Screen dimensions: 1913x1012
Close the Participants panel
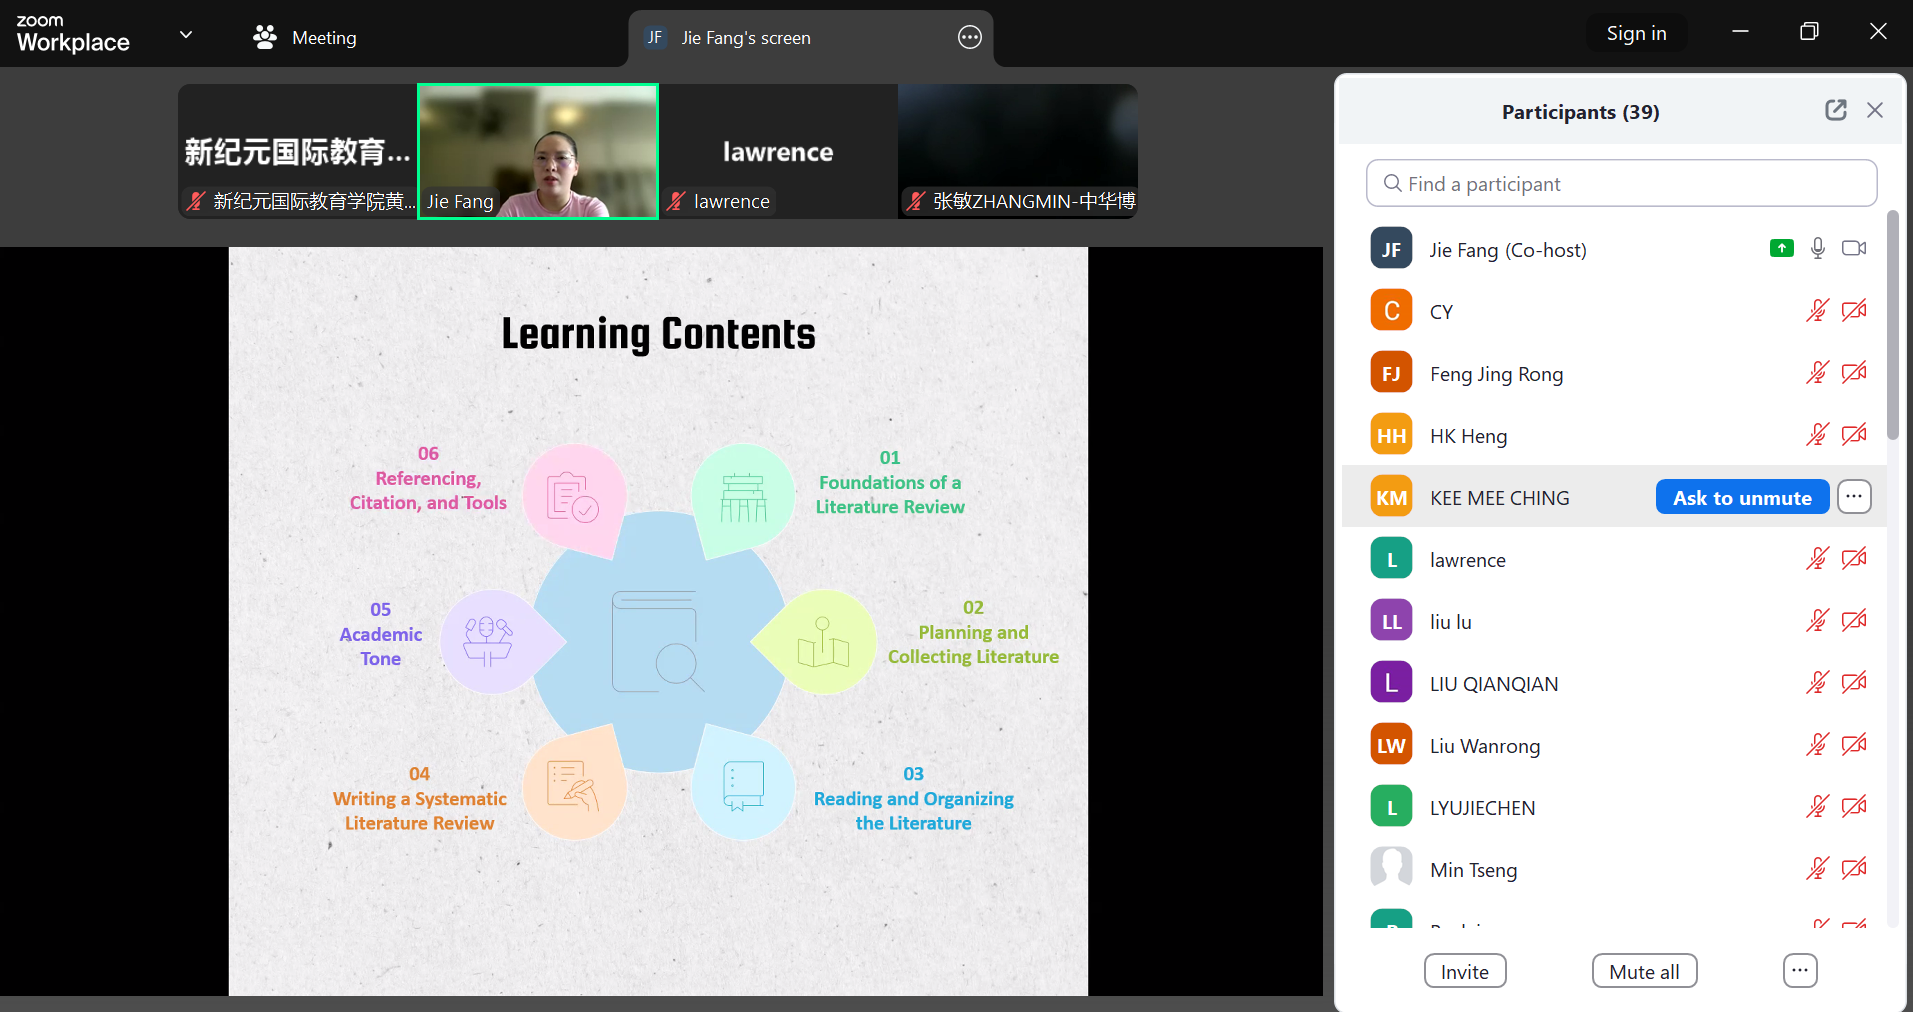[x=1875, y=110]
